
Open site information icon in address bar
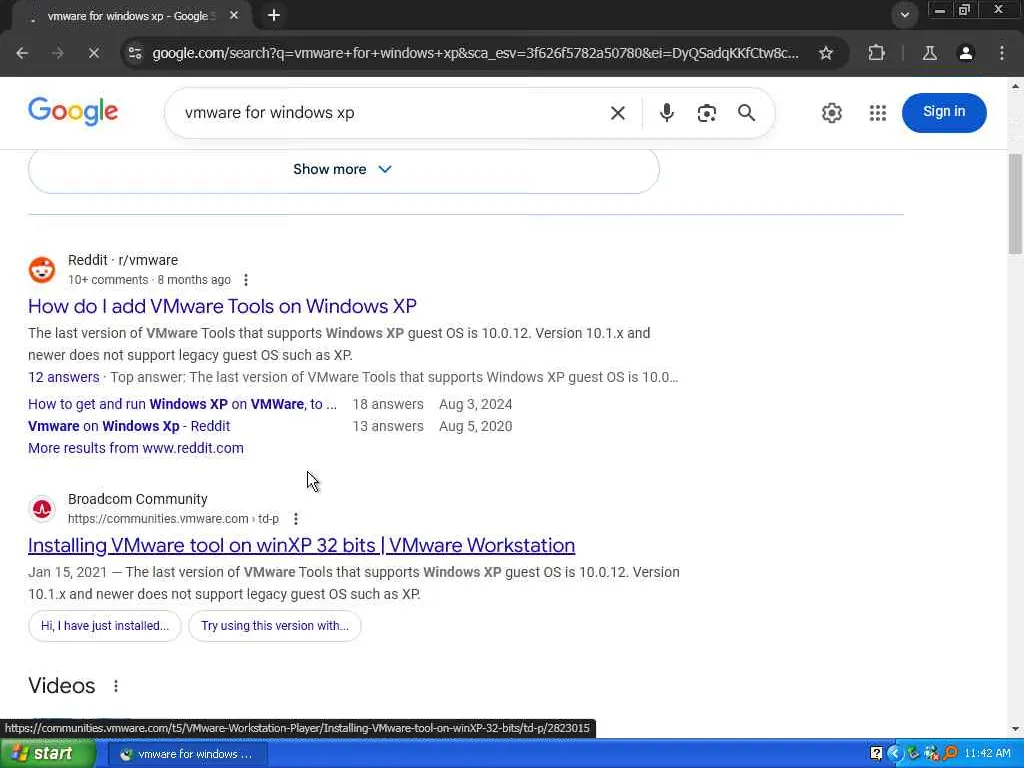pyautogui.click(x=135, y=53)
